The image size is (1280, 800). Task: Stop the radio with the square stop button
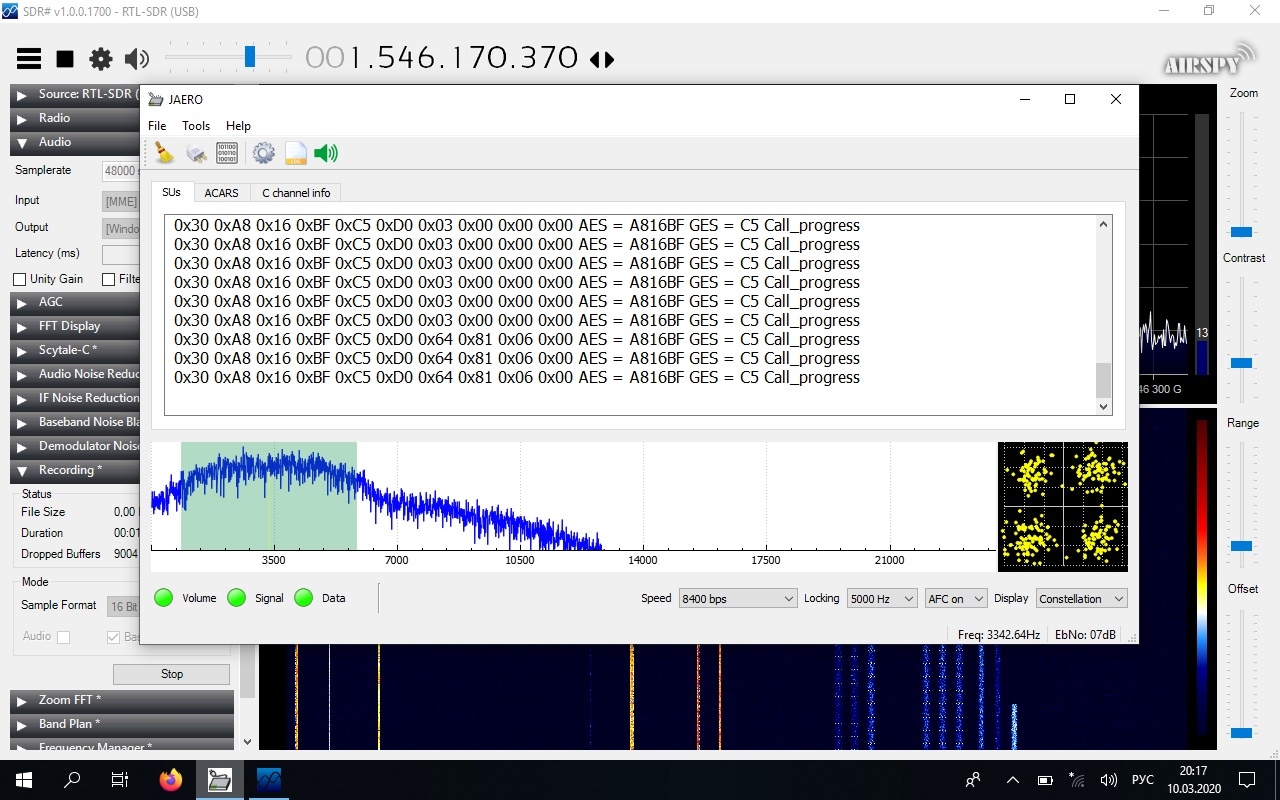[65, 59]
